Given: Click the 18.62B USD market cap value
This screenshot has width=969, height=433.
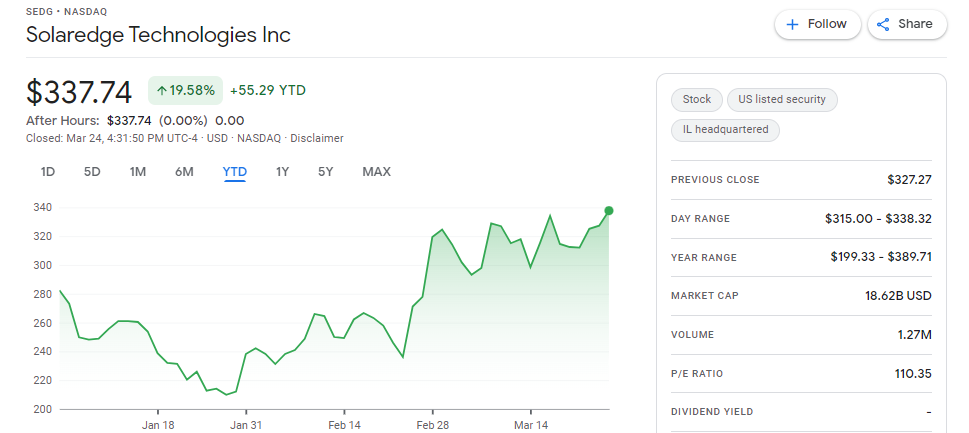Looking at the screenshot, I should click(898, 296).
